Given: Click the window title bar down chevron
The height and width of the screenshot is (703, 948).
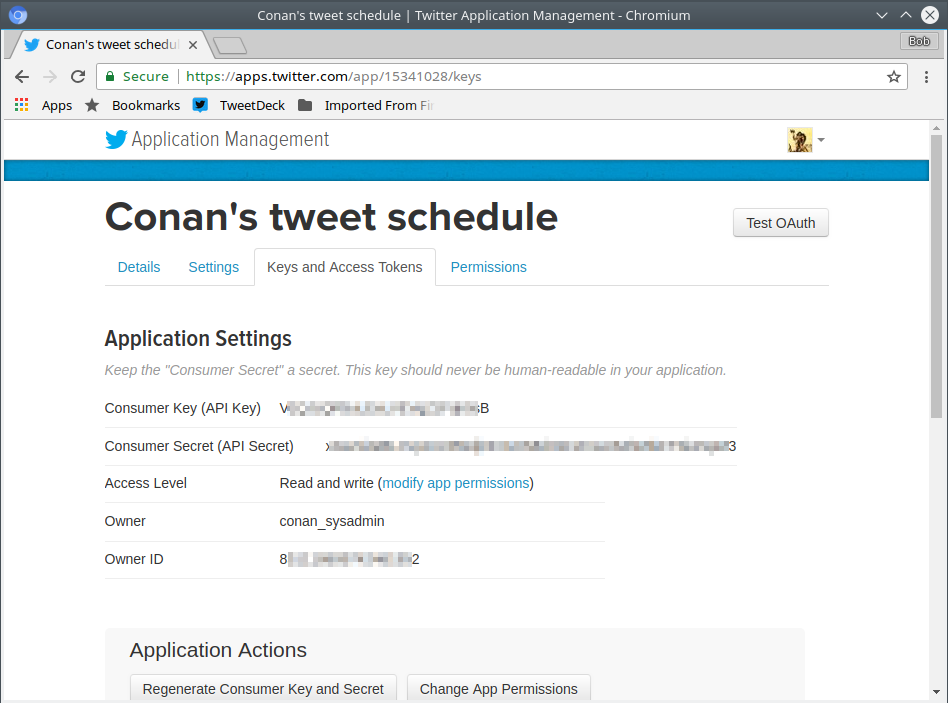Looking at the screenshot, I should (881, 15).
